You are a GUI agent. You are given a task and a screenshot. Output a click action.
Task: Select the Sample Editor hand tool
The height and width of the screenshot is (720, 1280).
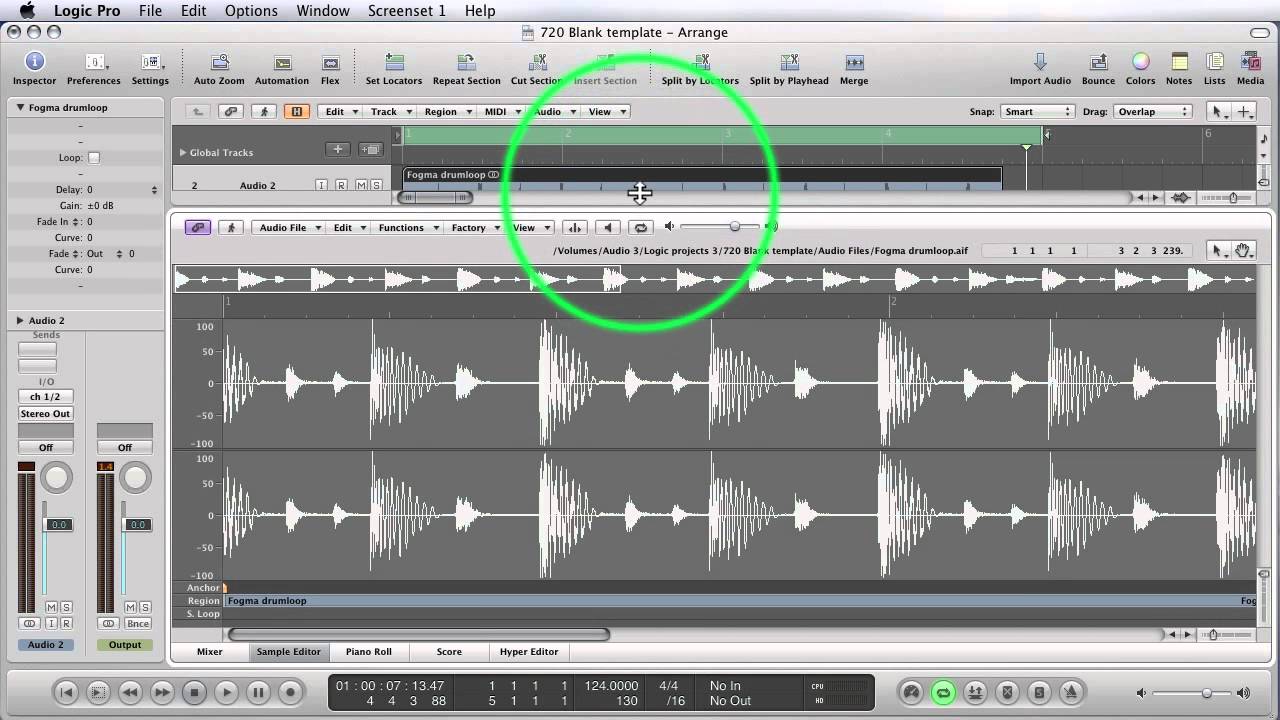point(1243,251)
